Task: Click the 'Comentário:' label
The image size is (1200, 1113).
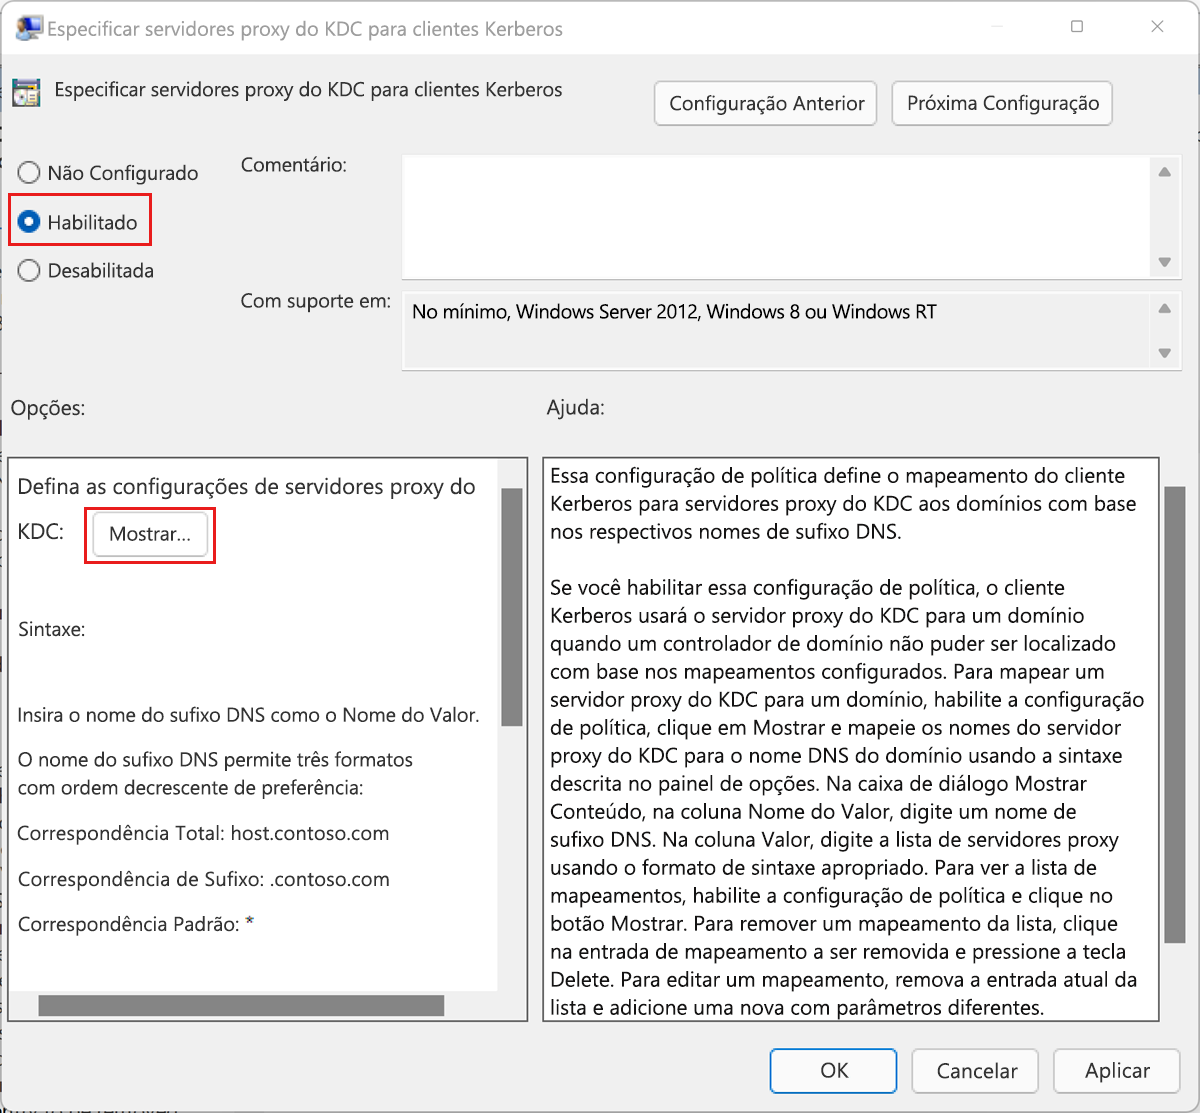Action: click(x=293, y=165)
